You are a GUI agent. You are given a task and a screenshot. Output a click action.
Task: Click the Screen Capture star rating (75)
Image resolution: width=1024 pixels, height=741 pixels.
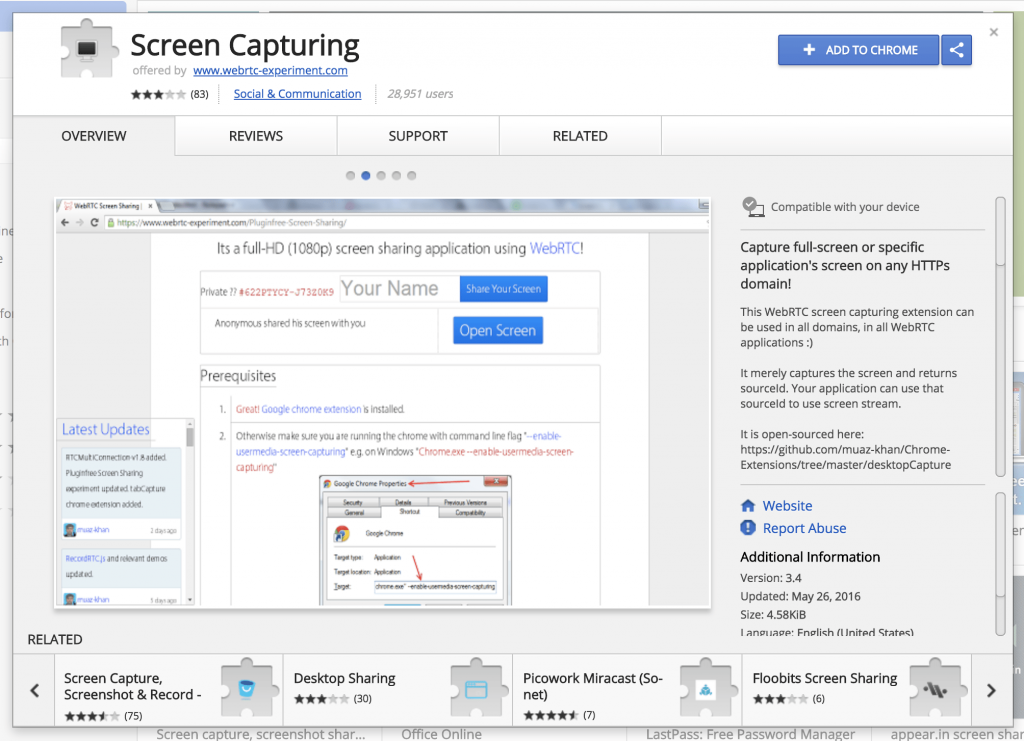[x=103, y=716]
